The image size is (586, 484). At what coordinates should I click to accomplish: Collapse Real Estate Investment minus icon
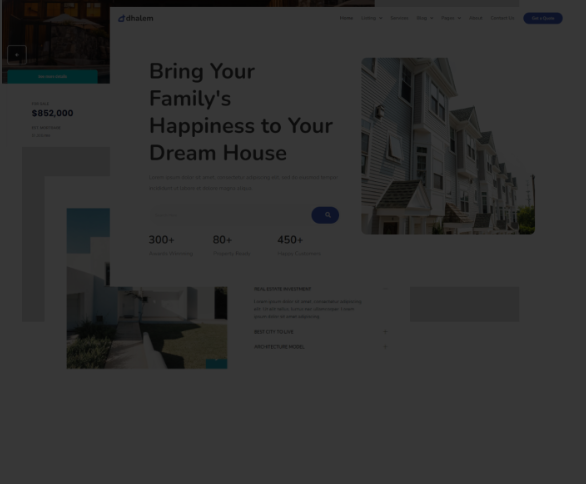(x=385, y=289)
